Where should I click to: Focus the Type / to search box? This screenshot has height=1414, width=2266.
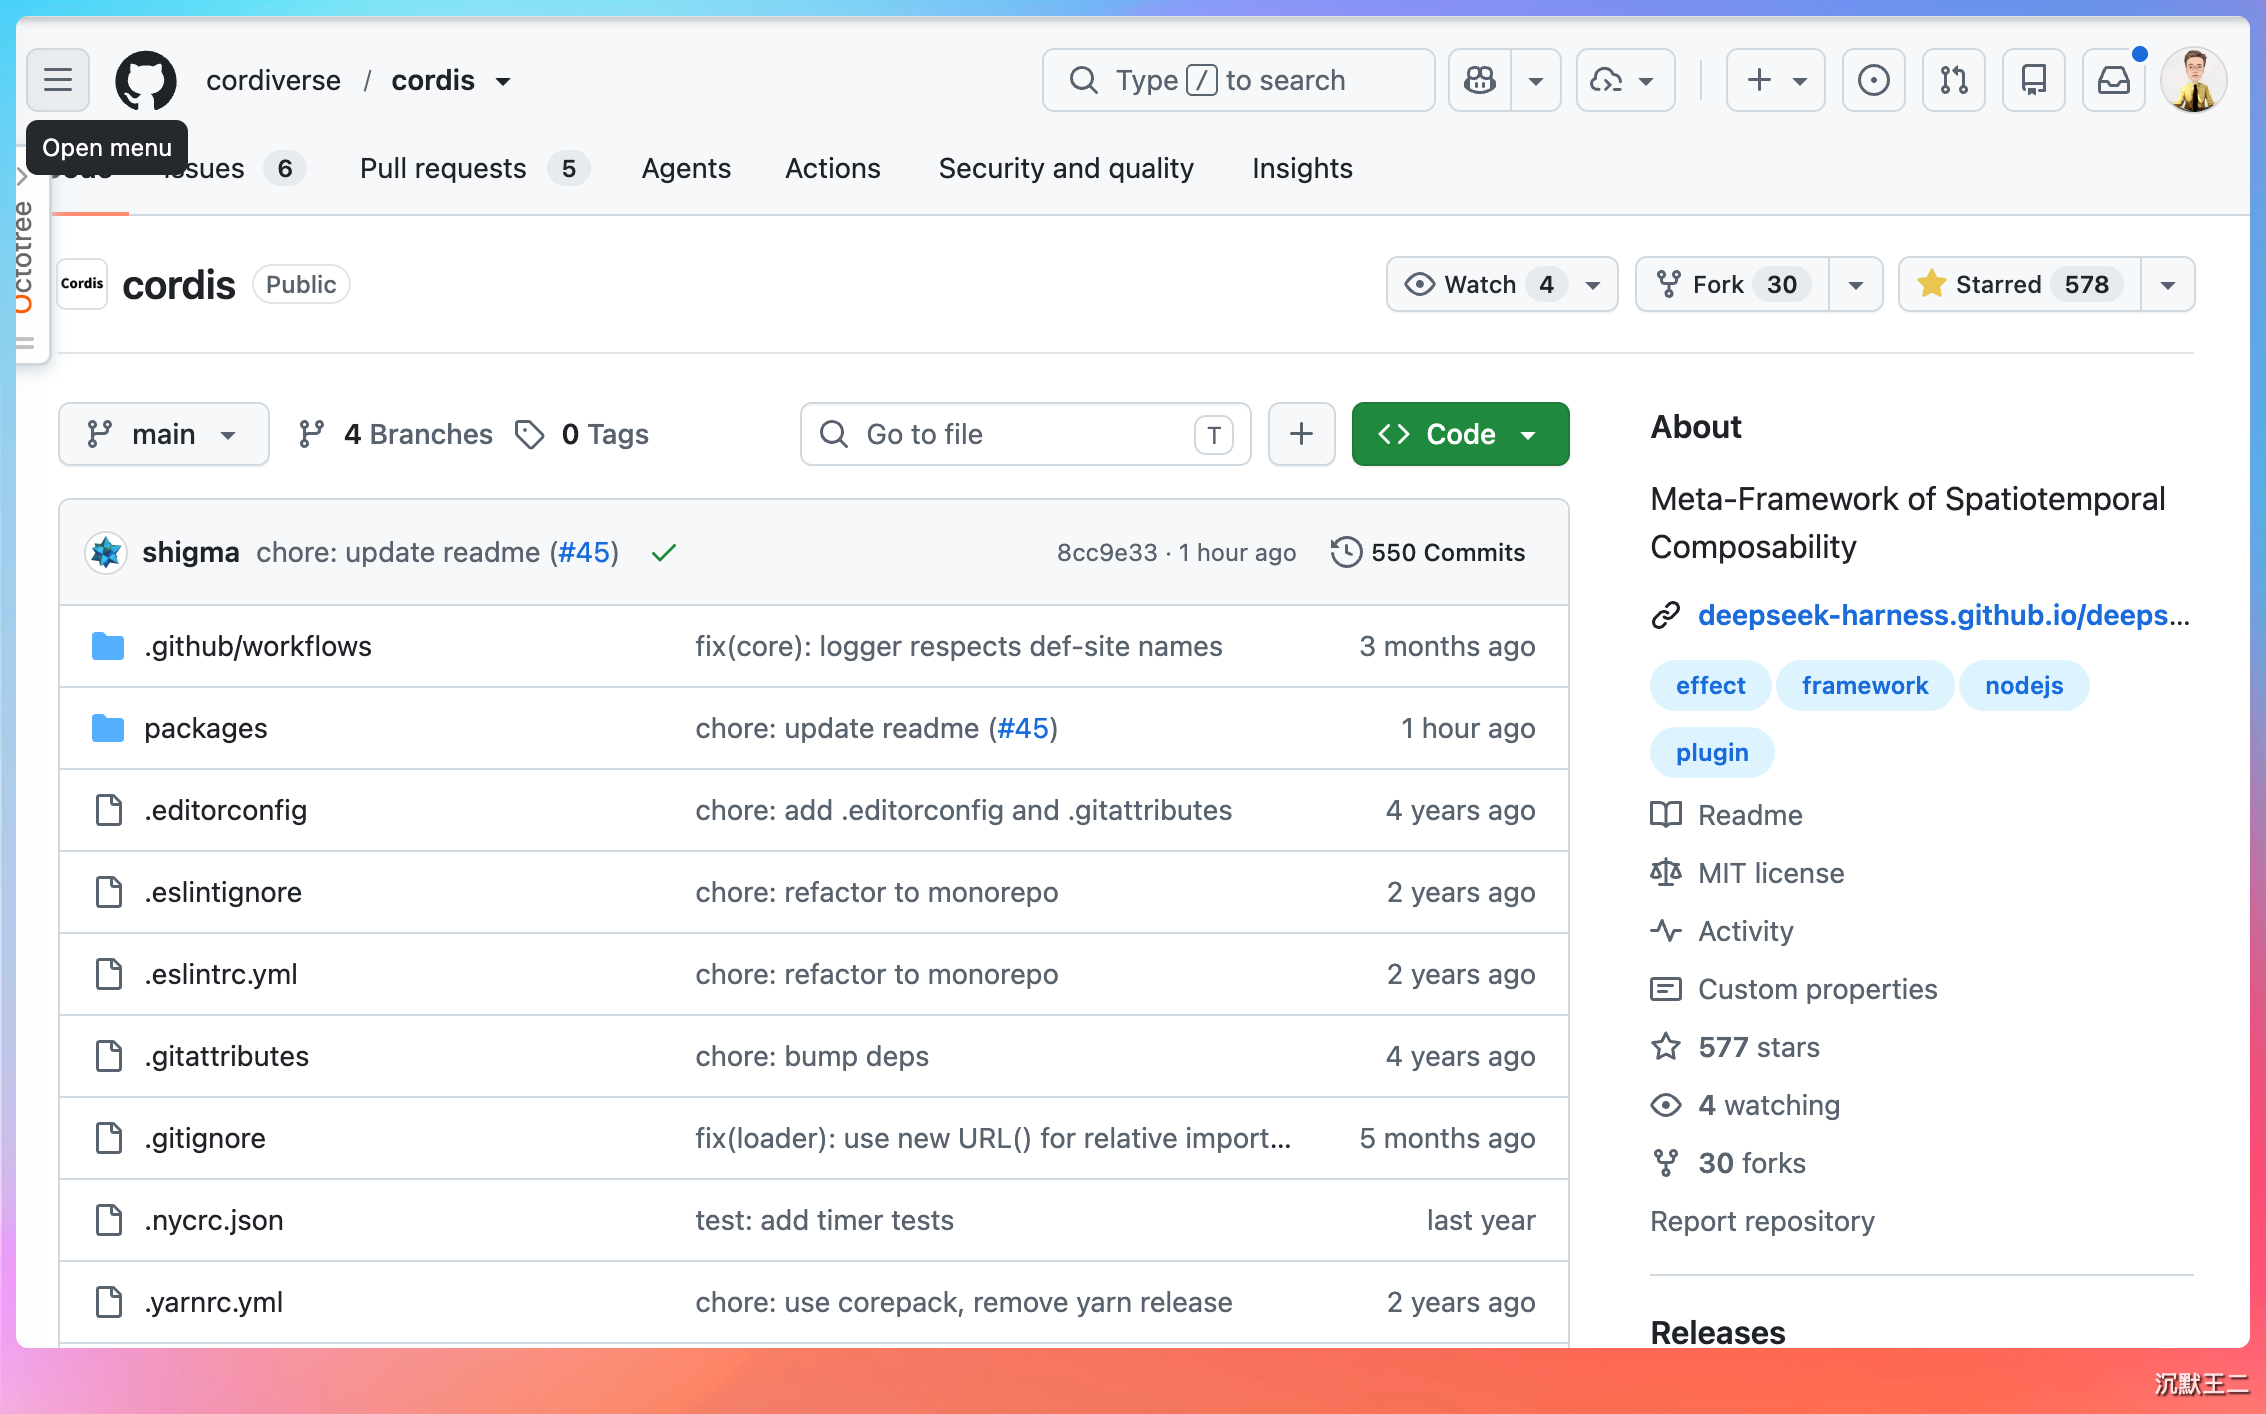coord(1238,80)
